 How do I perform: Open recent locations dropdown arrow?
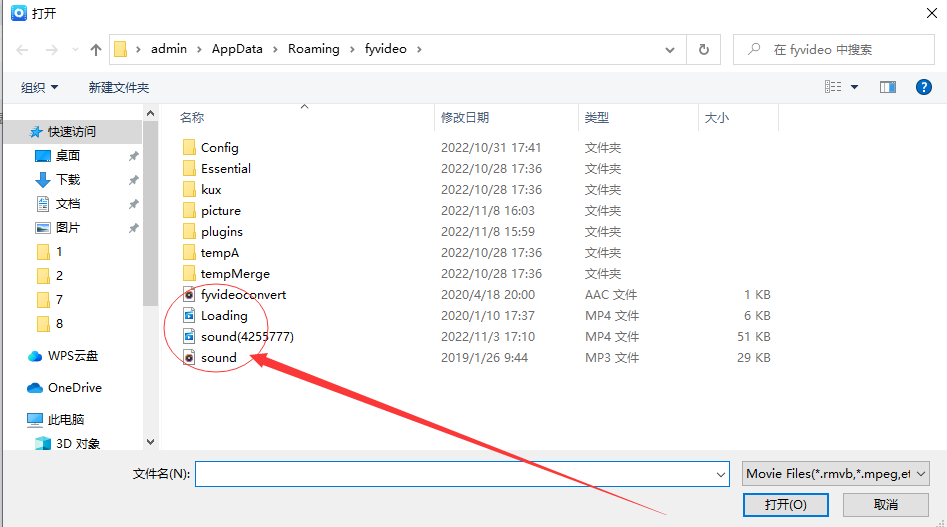pos(75,50)
